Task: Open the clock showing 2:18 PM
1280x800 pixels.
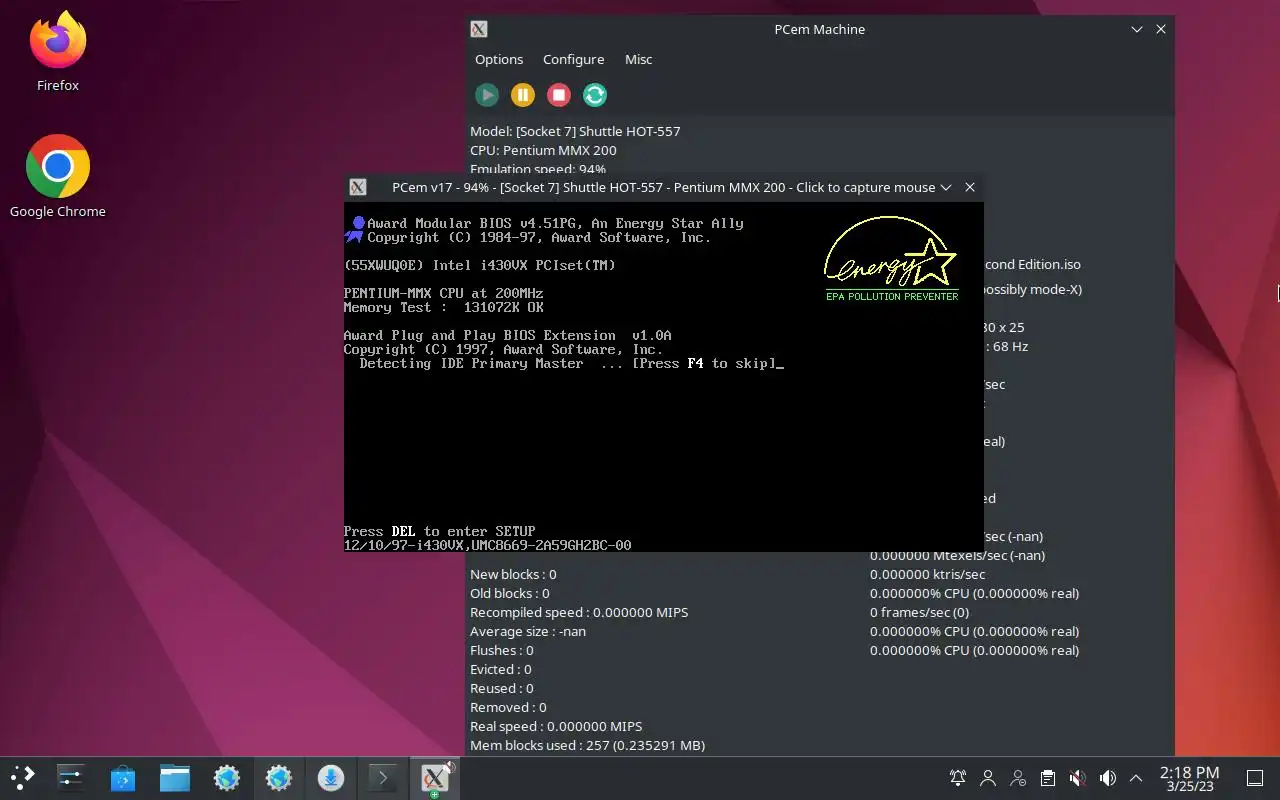Action: (1189, 778)
